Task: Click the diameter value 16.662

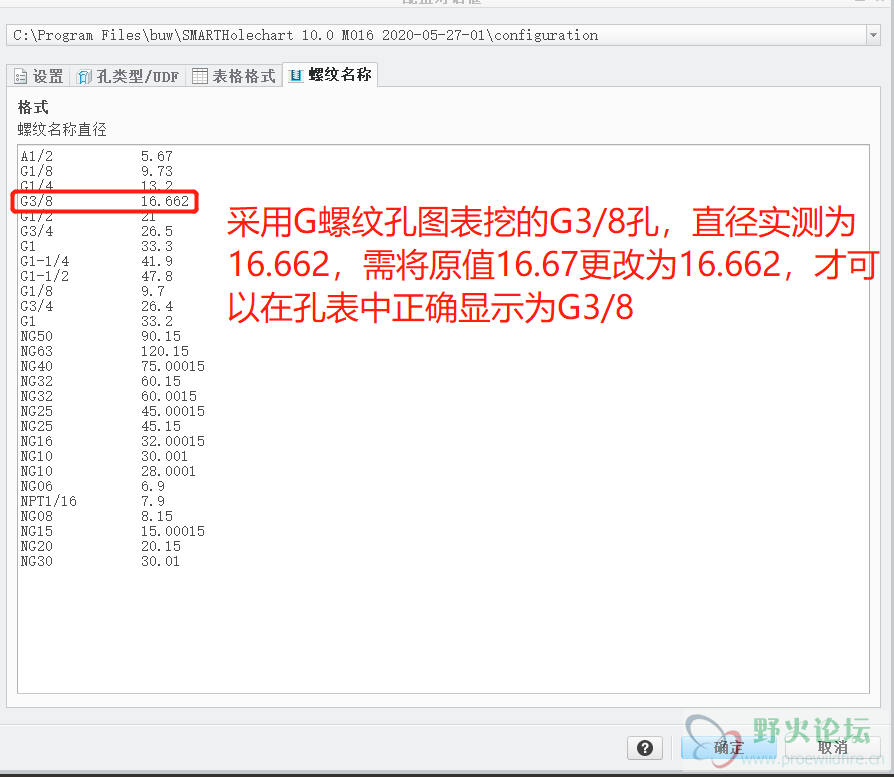Action: click(x=165, y=201)
